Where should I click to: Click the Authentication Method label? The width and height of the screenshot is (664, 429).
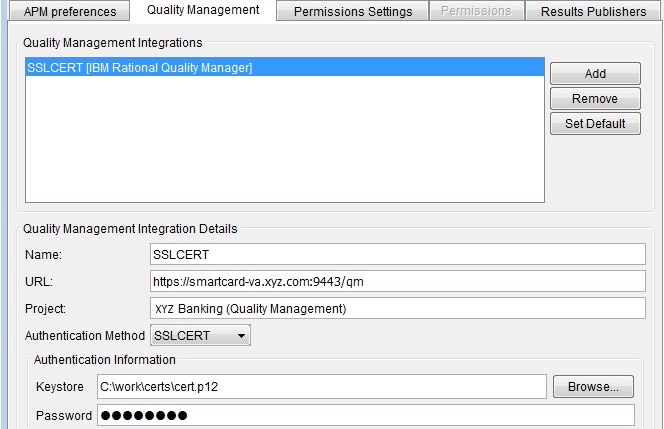[x=84, y=335]
